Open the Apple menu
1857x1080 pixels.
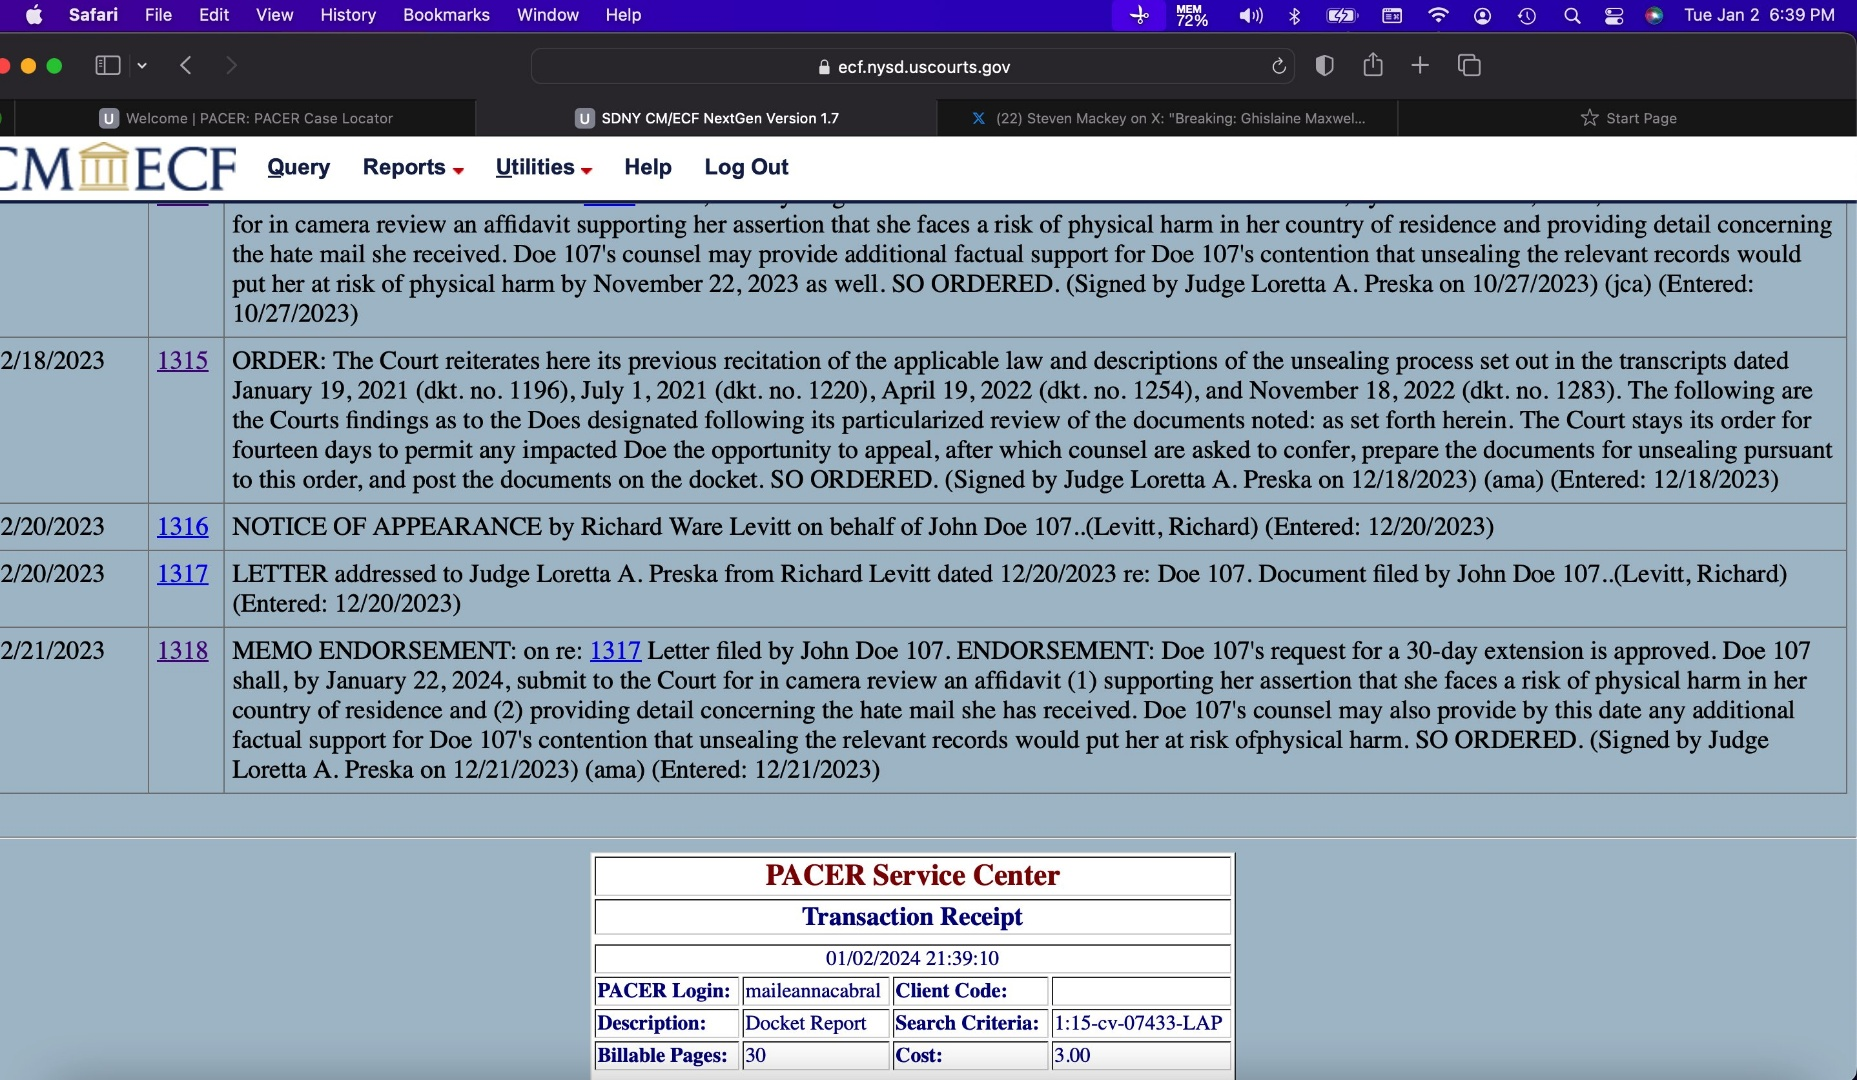tap(34, 15)
